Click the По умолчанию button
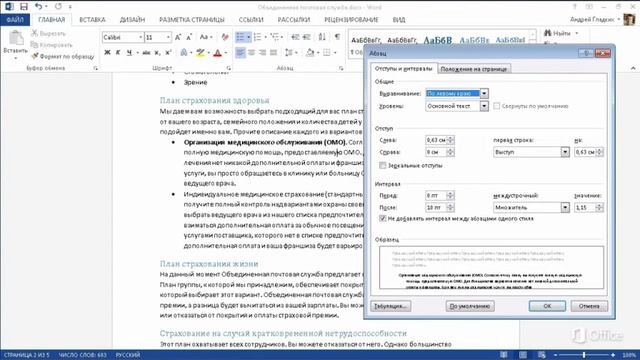The height and width of the screenshot is (360, 640). tap(470, 306)
